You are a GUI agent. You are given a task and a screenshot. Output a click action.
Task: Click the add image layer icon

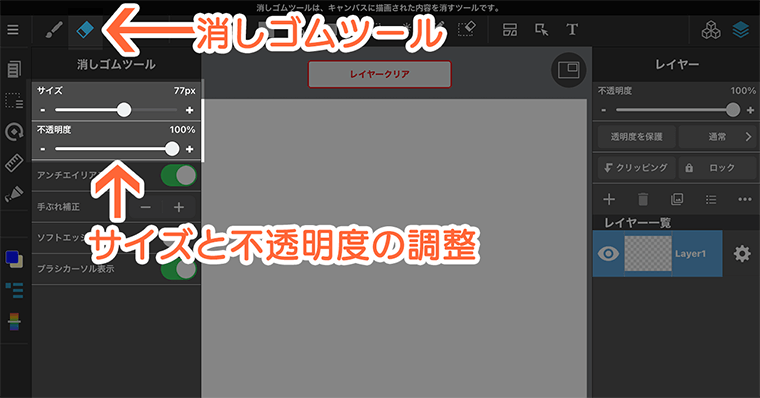pyautogui.click(x=677, y=199)
